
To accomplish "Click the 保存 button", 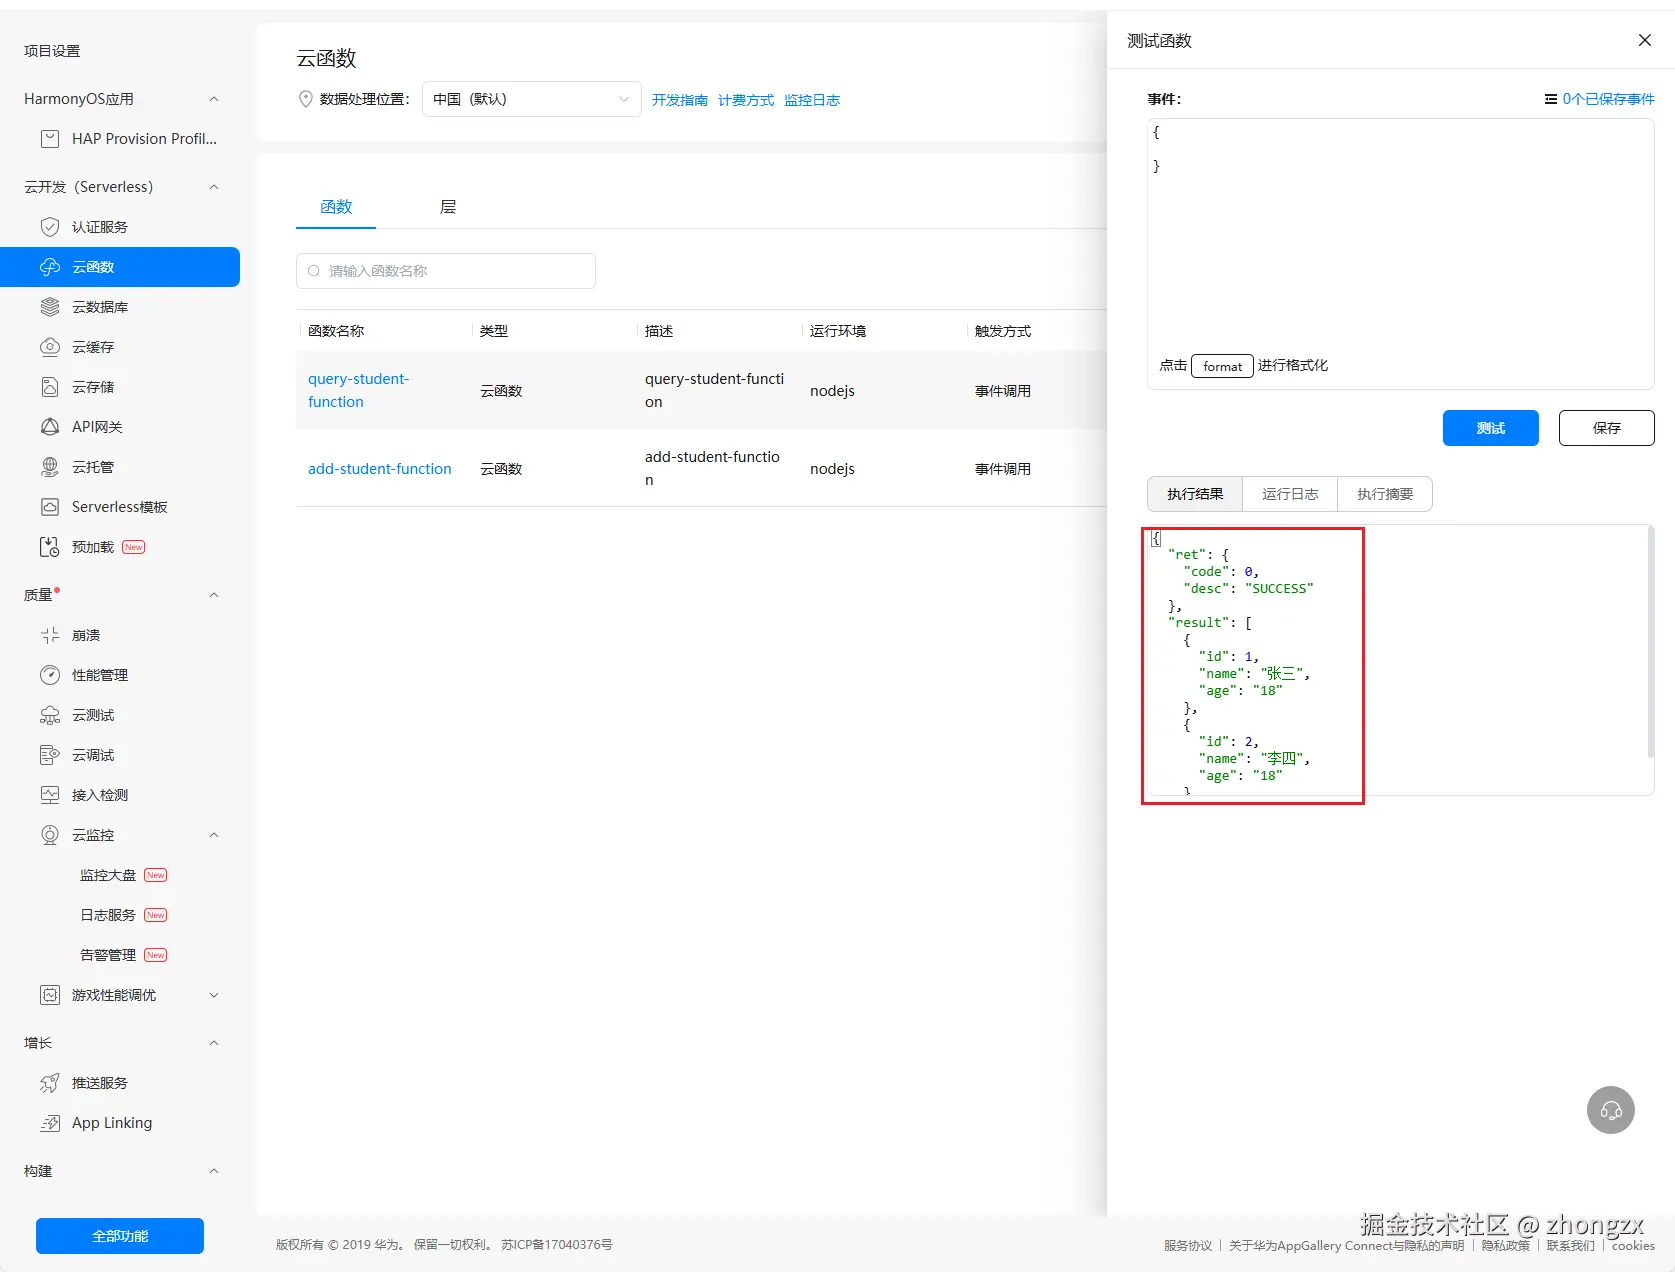I will (1607, 428).
